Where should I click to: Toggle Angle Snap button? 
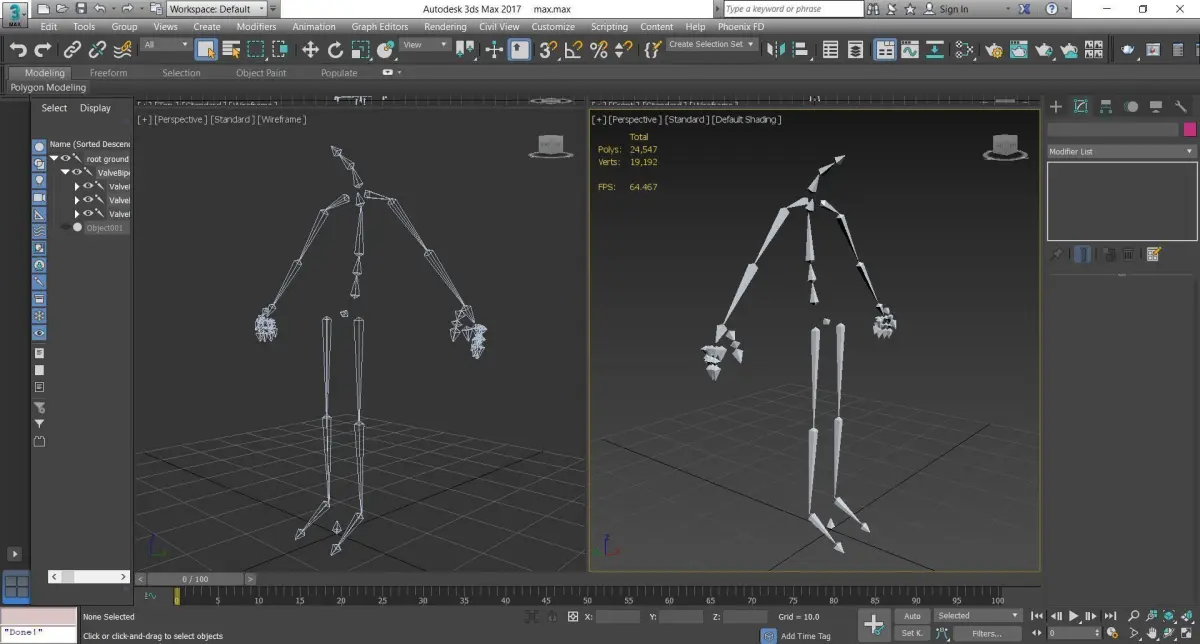pyautogui.click(x=574, y=49)
